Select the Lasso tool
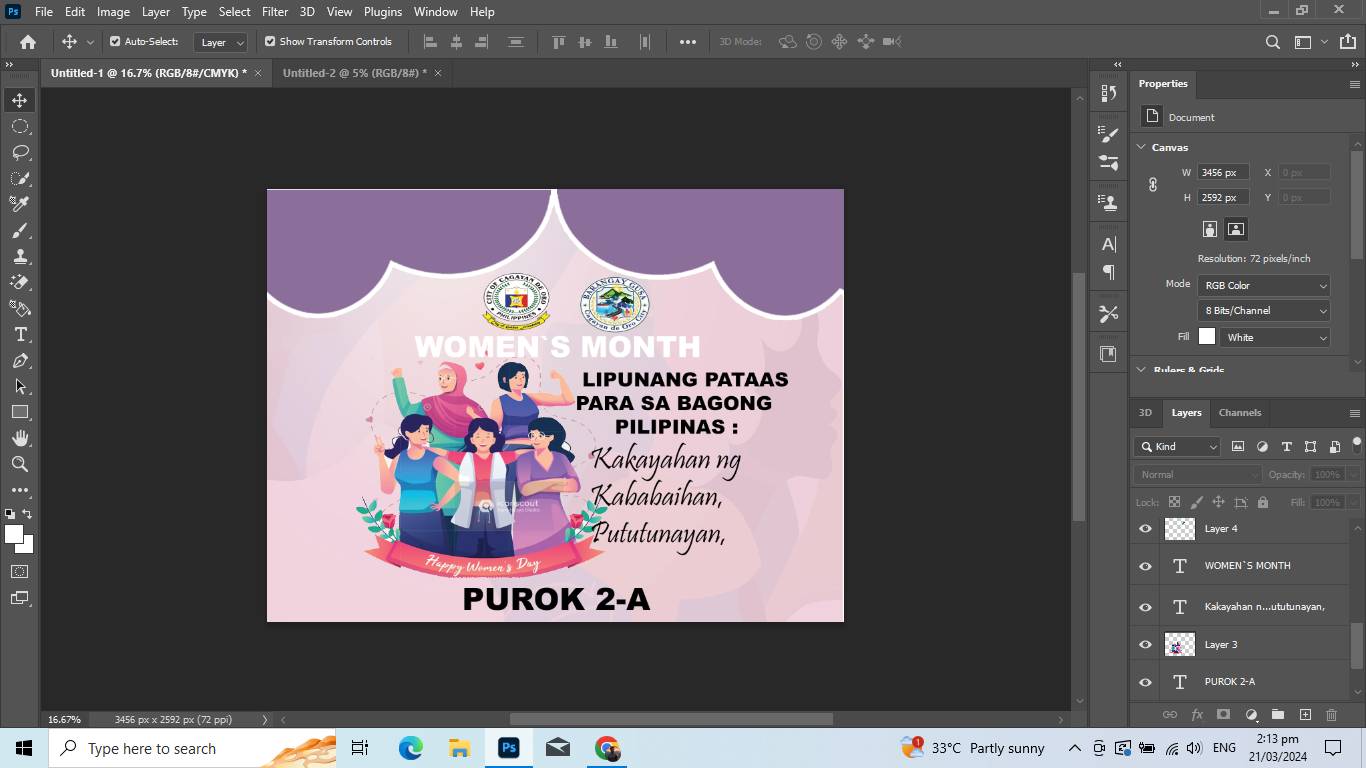This screenshot has height=768, width=1366. [x=20, y=152]
